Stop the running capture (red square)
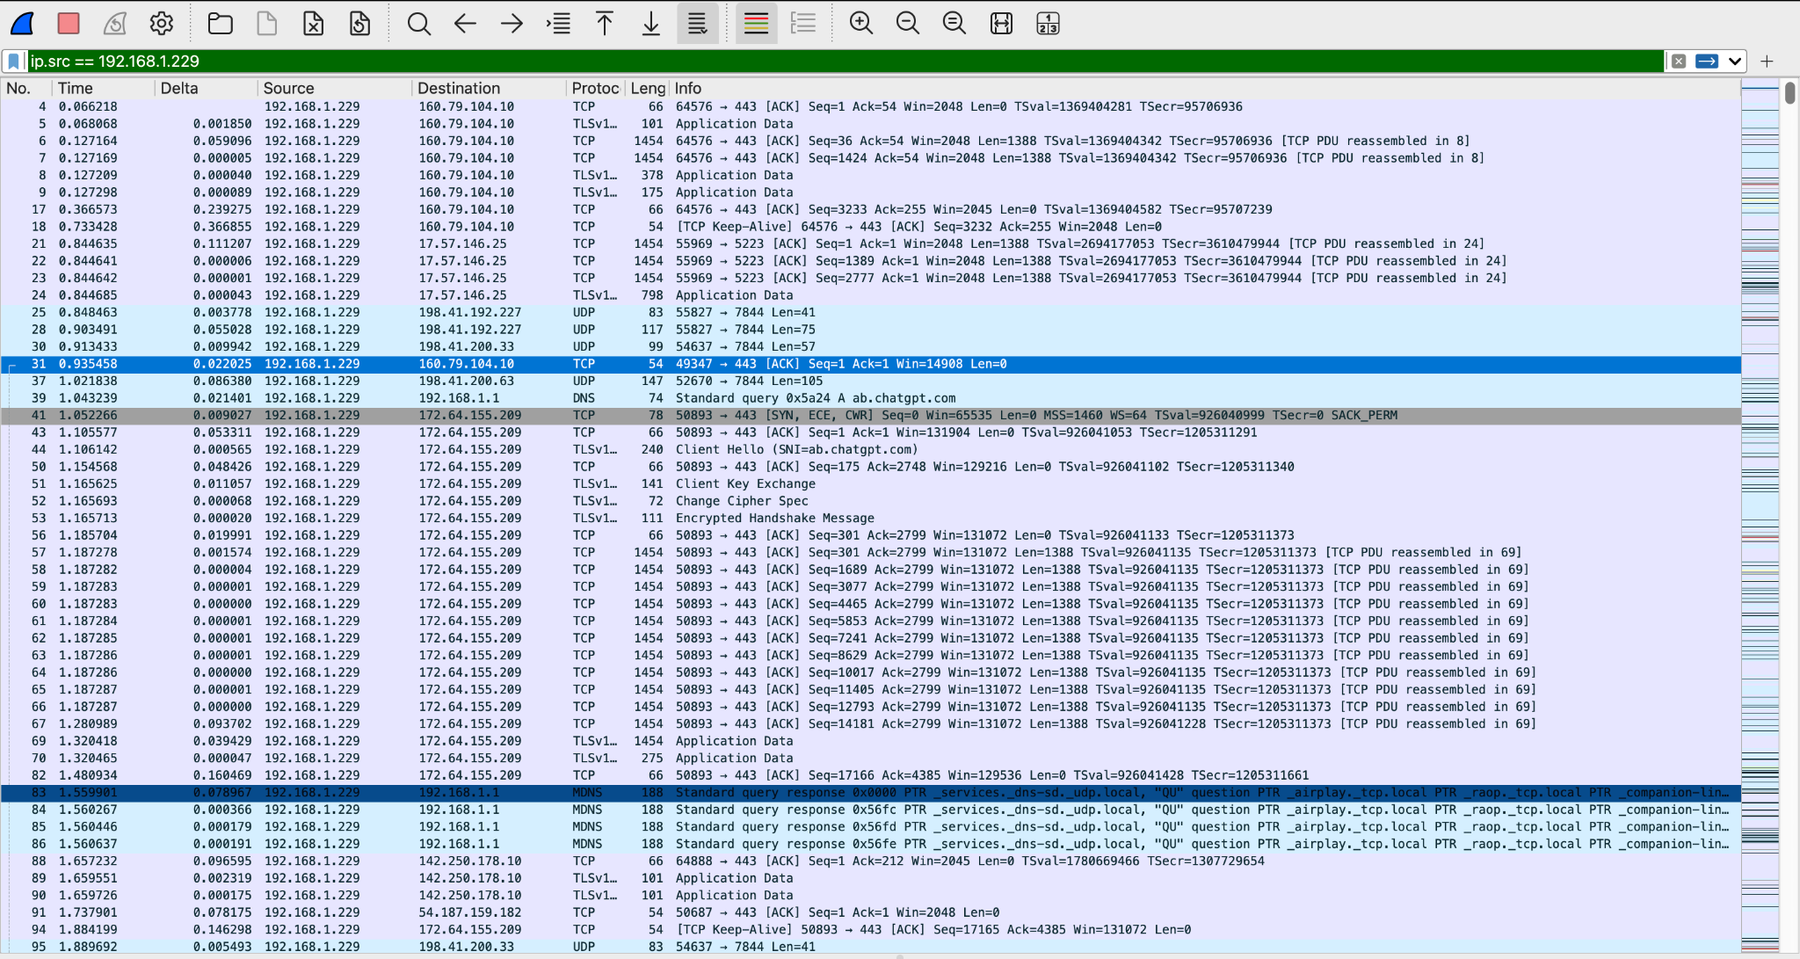This screenshot has height=959, width=1800. [68, 23]
